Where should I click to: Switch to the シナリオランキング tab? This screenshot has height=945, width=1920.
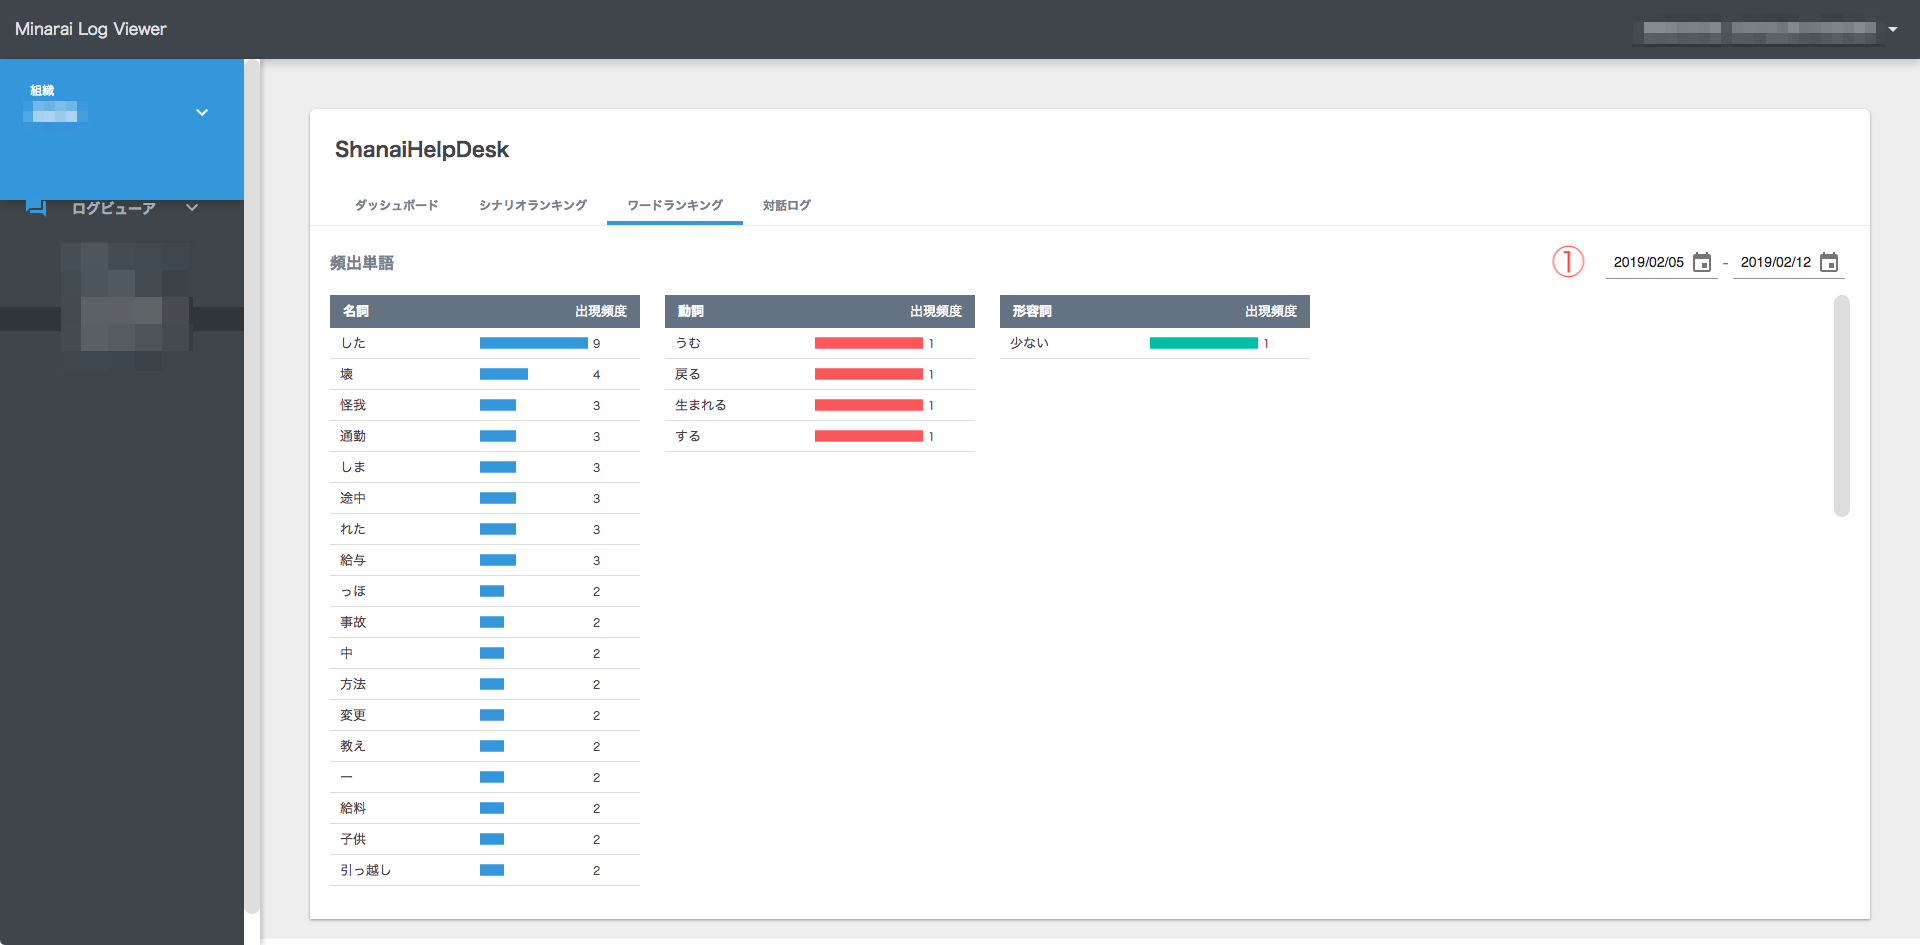tap(533, 205)
